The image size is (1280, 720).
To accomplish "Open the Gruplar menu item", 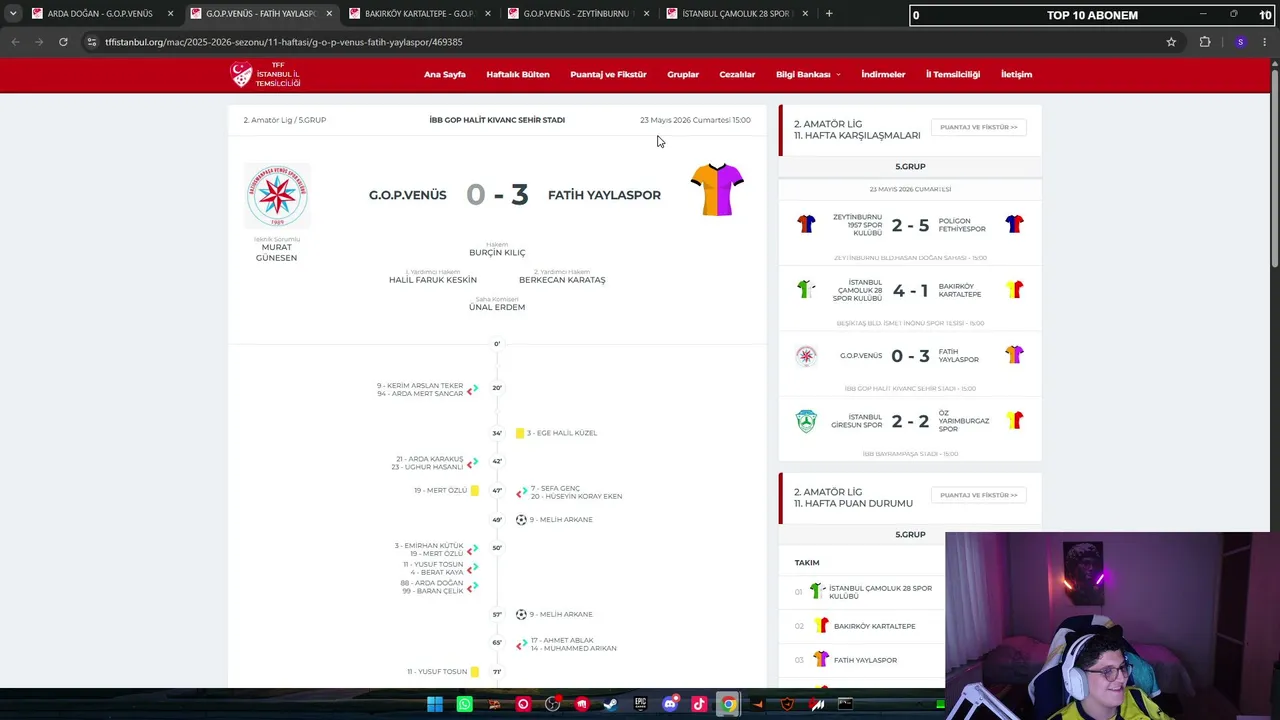I will coord(683,75).
